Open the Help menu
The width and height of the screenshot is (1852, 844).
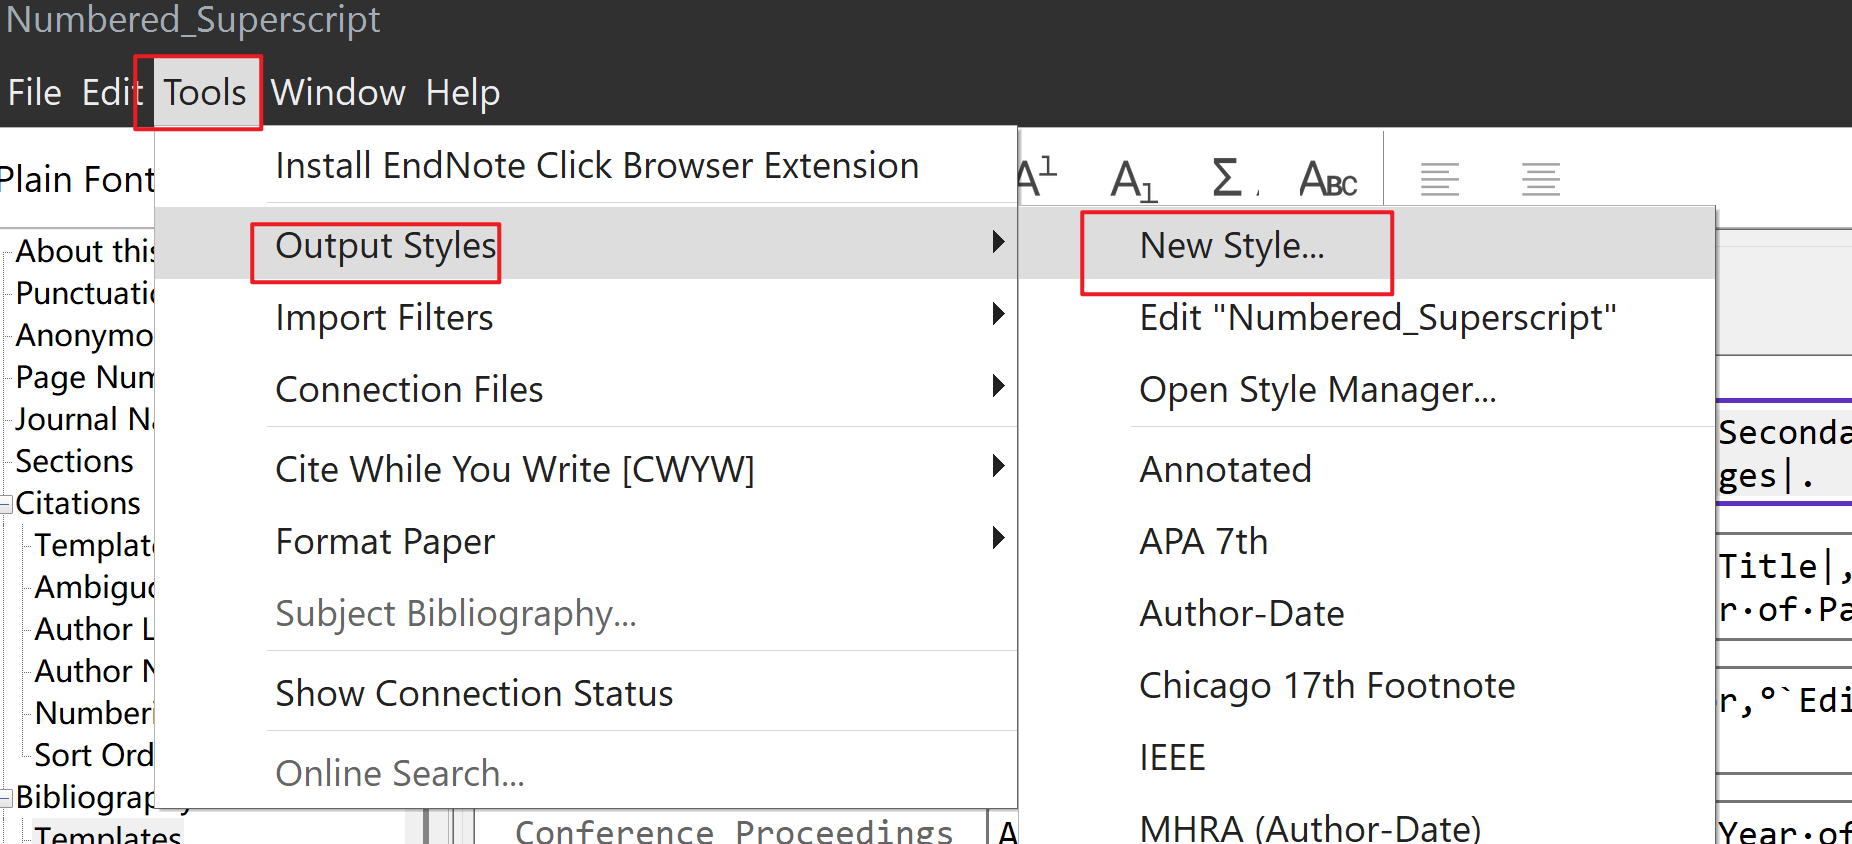(462, 93)
